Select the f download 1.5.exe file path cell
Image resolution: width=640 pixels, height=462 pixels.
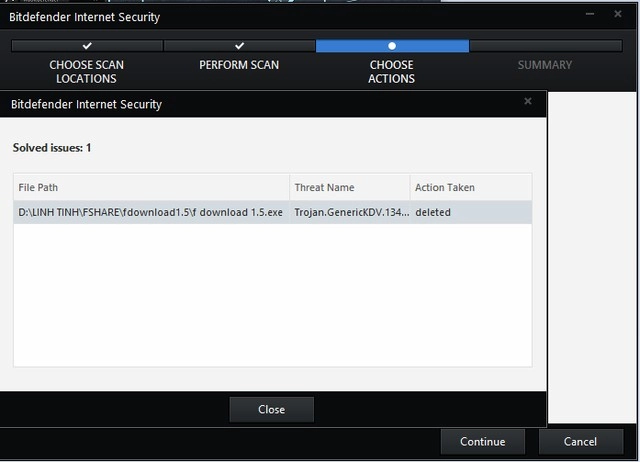pos(151,212)
